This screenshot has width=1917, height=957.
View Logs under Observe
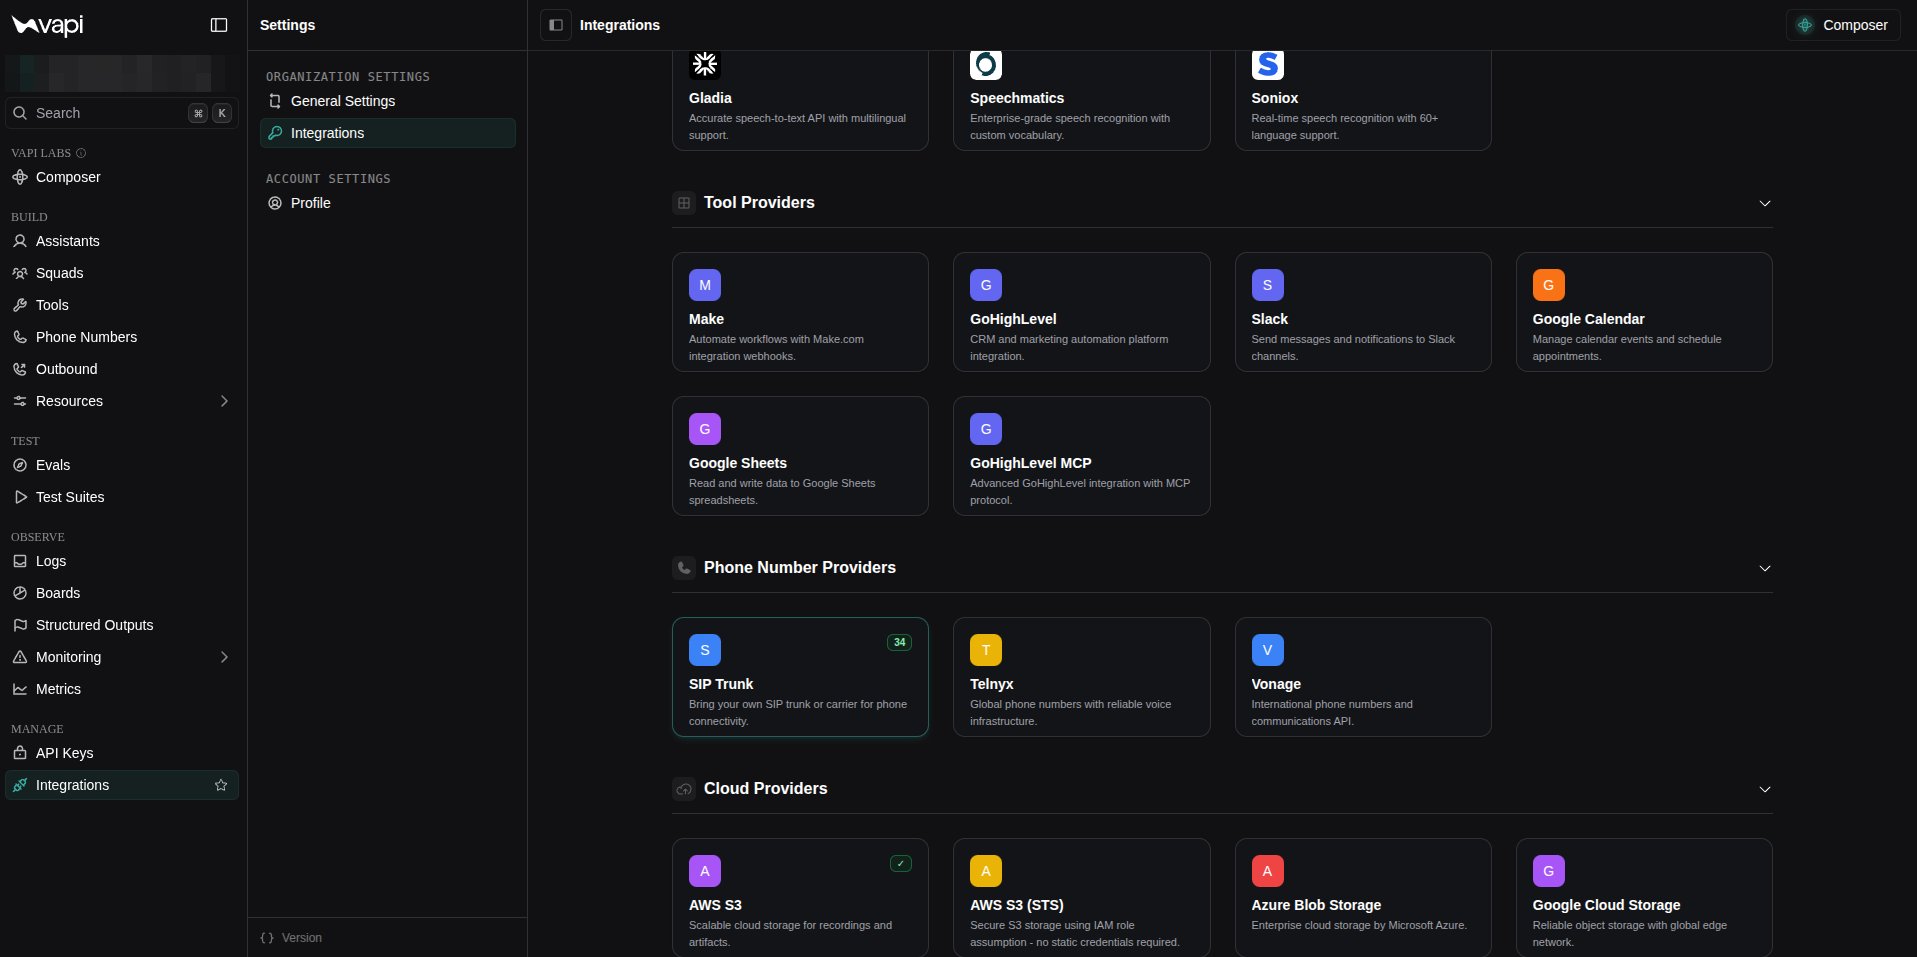(121, 561)
